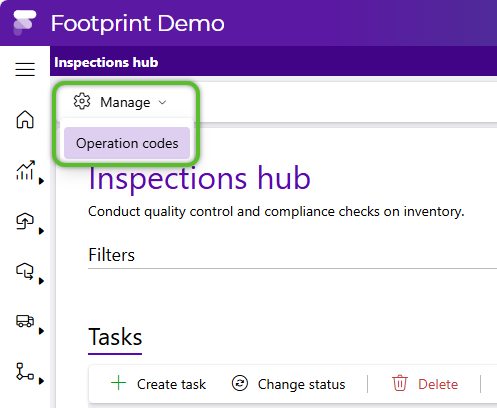The image size is (497, 408).
Task: Click the Footprint logo in header
Action: pos(24,23)
